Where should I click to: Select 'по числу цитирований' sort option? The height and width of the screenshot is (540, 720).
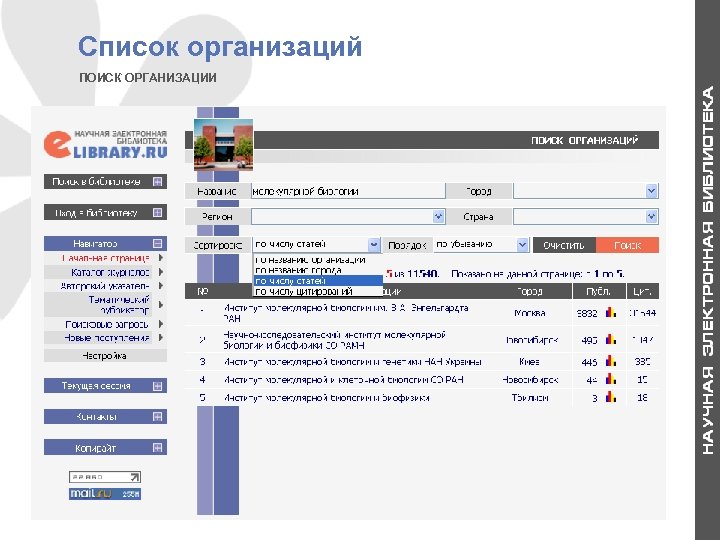318,291
